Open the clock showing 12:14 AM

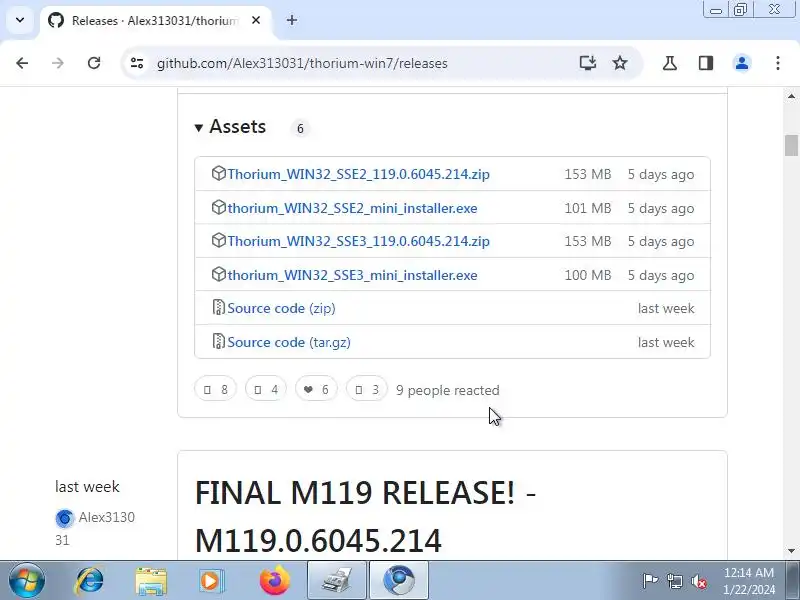749,581
